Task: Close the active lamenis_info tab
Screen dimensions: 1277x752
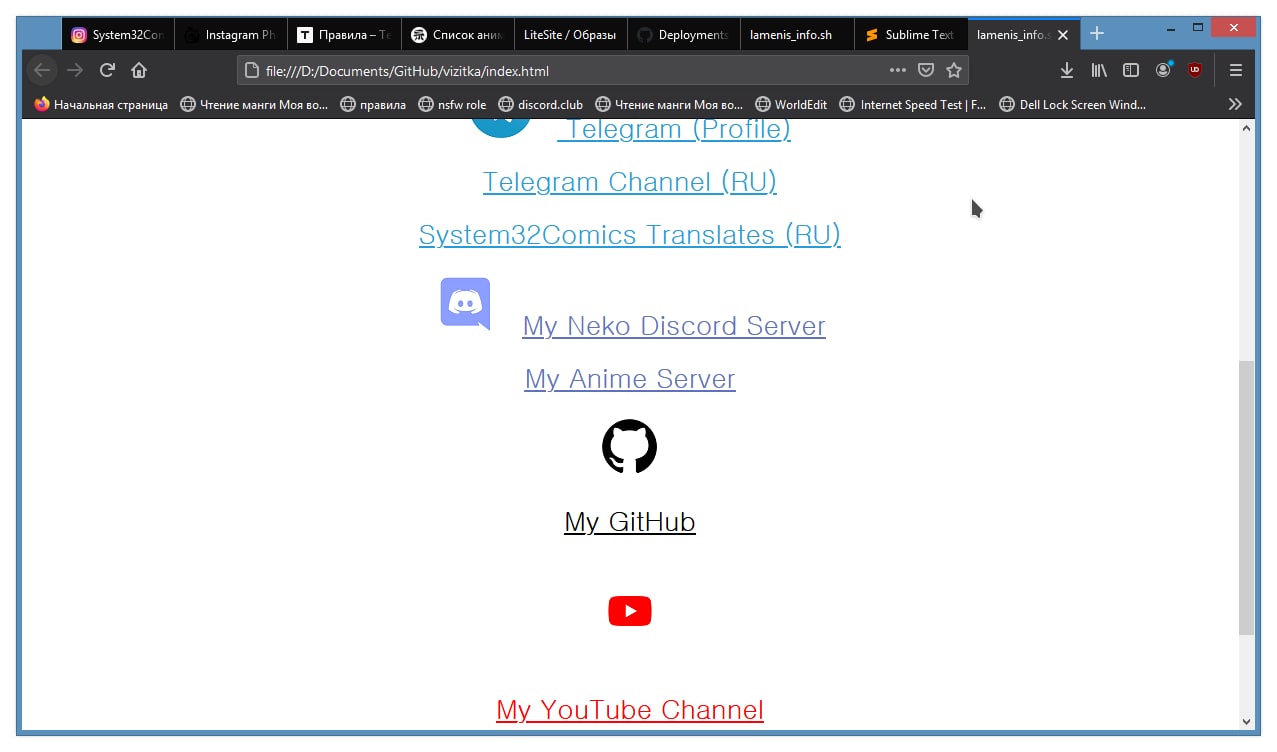Action: coord(1063,34)
